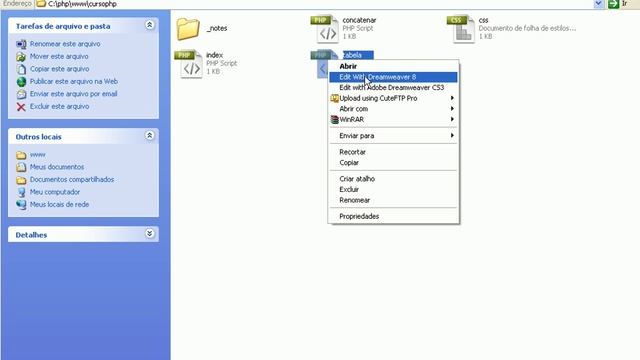Collapse the Tarefas de arquivo e pasta panel
640x360 pixels.
tap(149, 25)
